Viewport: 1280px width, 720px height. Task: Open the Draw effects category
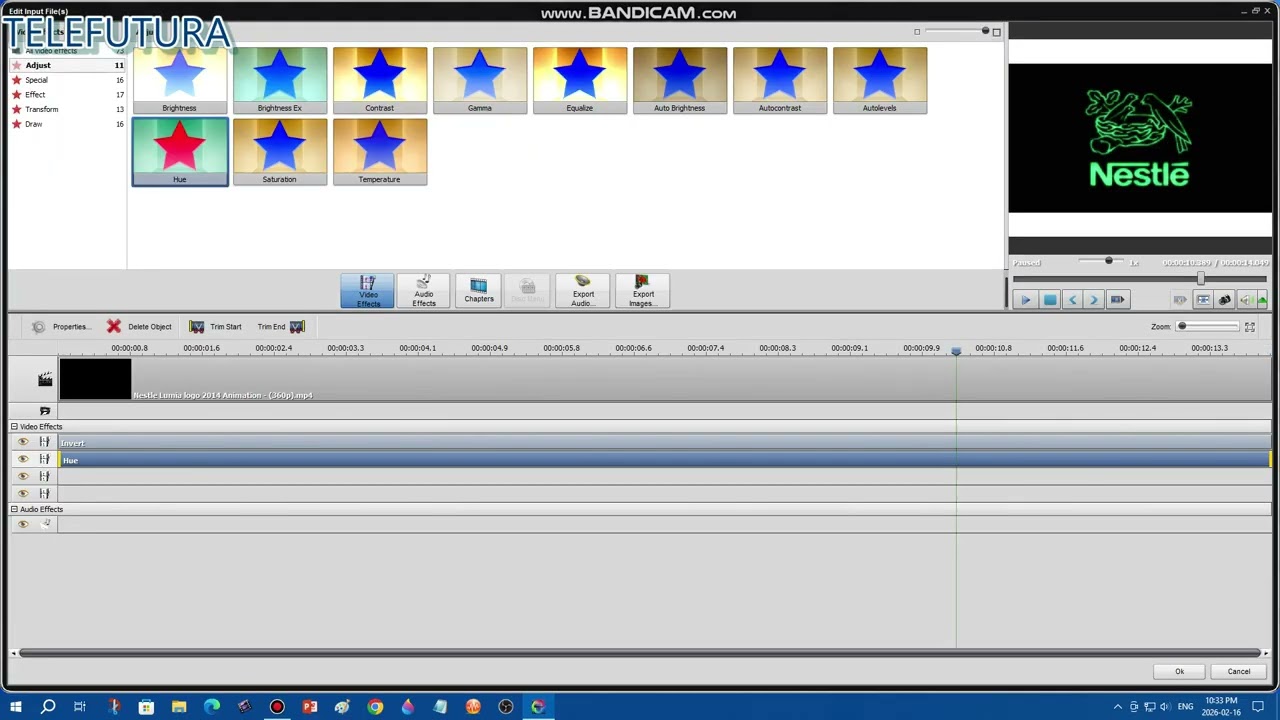67,124
